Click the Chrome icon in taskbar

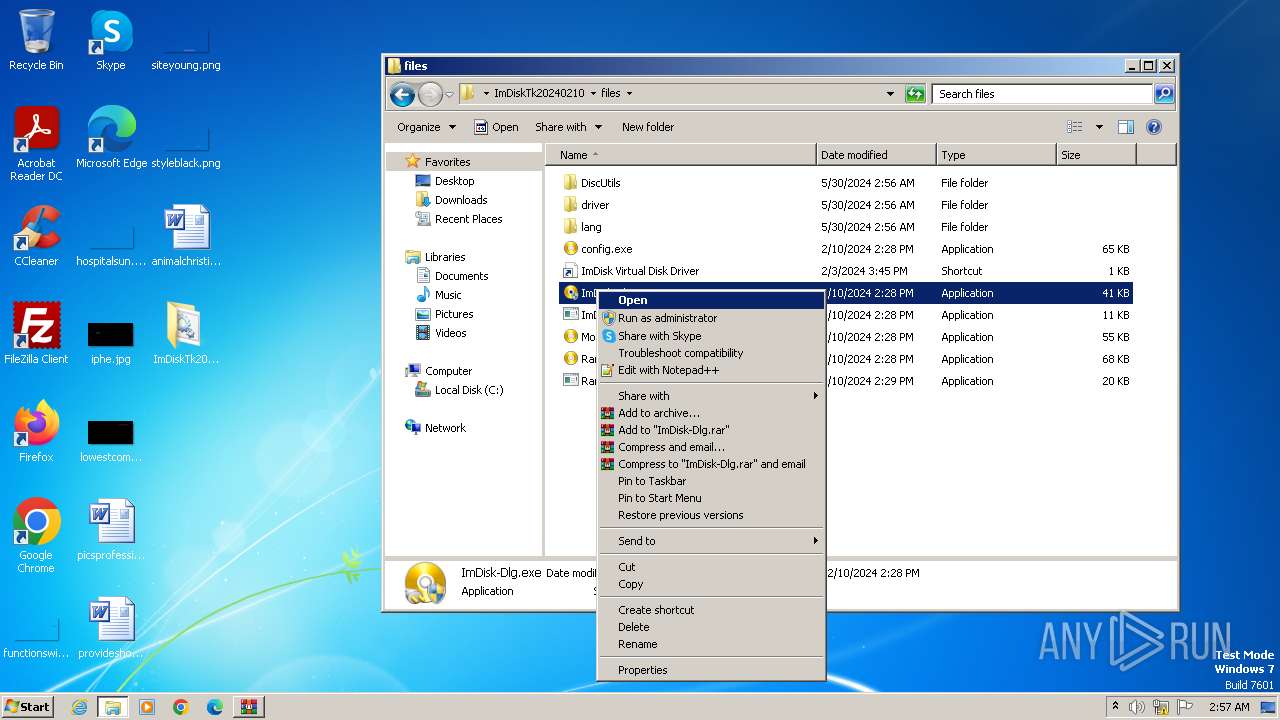(x=180, y=707)
